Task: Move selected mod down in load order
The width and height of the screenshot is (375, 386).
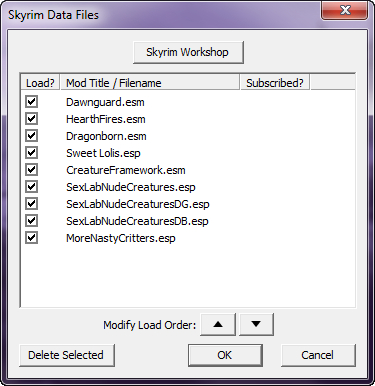Action: (x=256, y=324)
